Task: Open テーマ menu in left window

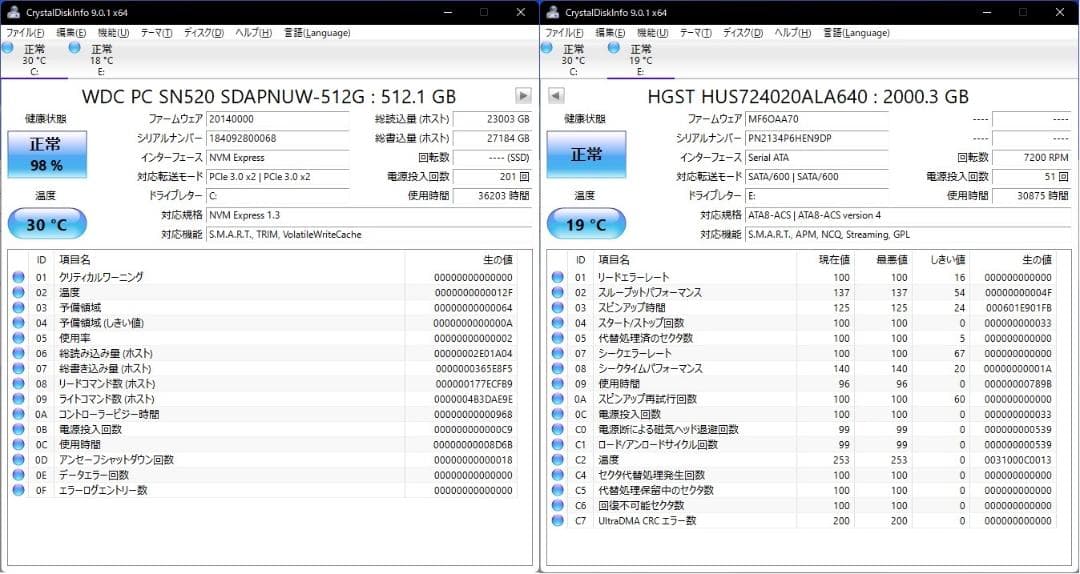Action: [156, 32]
